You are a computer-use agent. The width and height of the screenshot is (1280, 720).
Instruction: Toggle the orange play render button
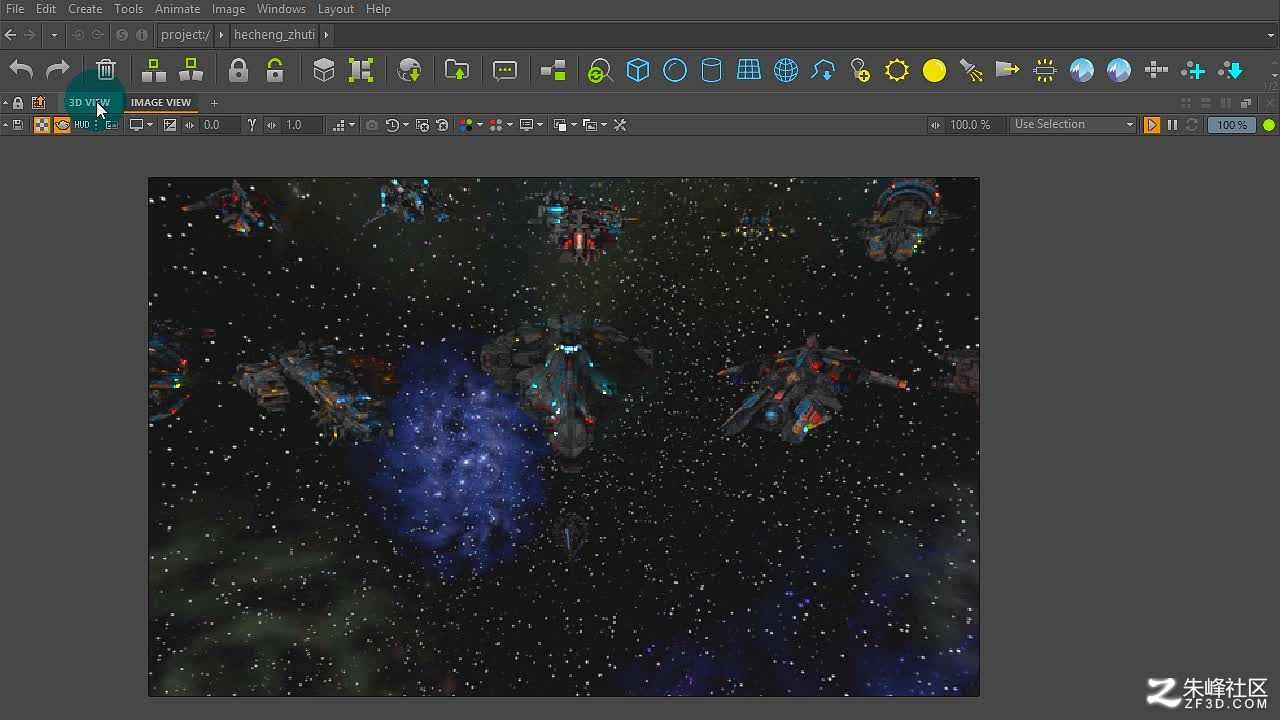pyautogui.click(x=1152, y=125)
